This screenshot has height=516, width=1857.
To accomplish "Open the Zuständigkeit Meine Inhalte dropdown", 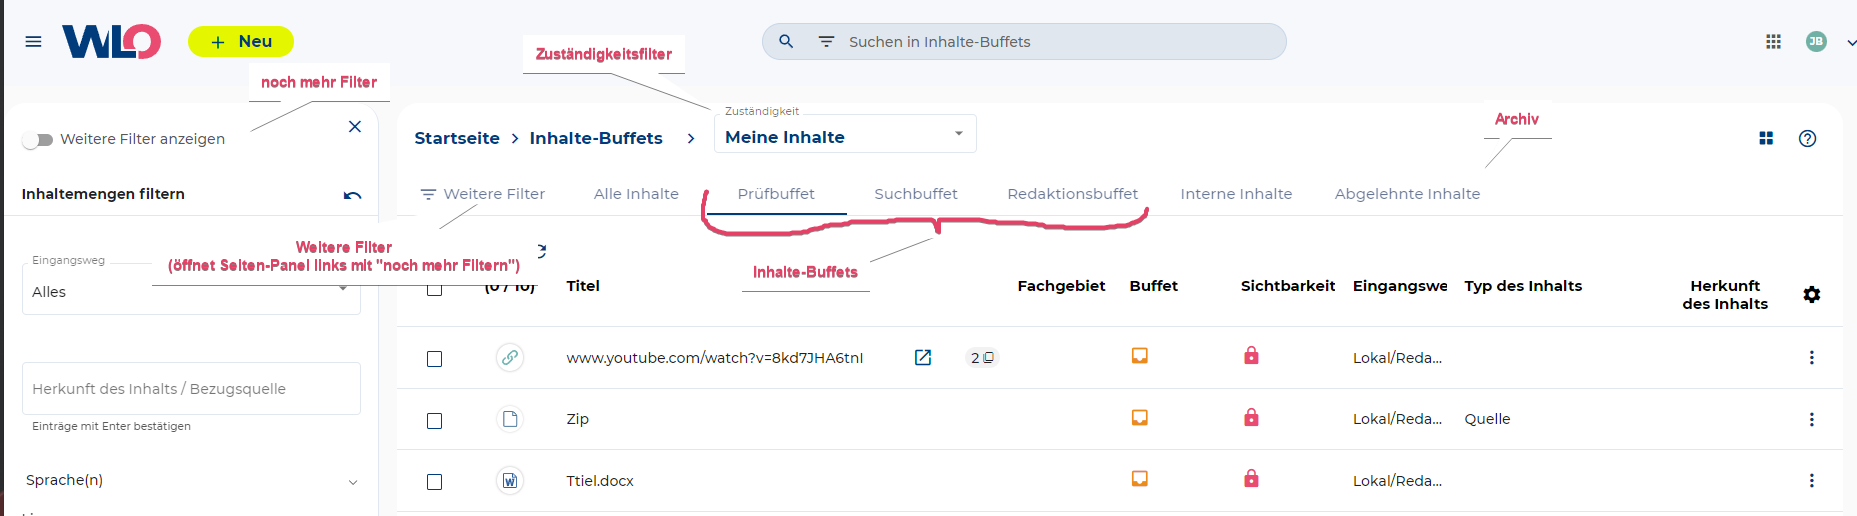I will [x=844, y=137].
